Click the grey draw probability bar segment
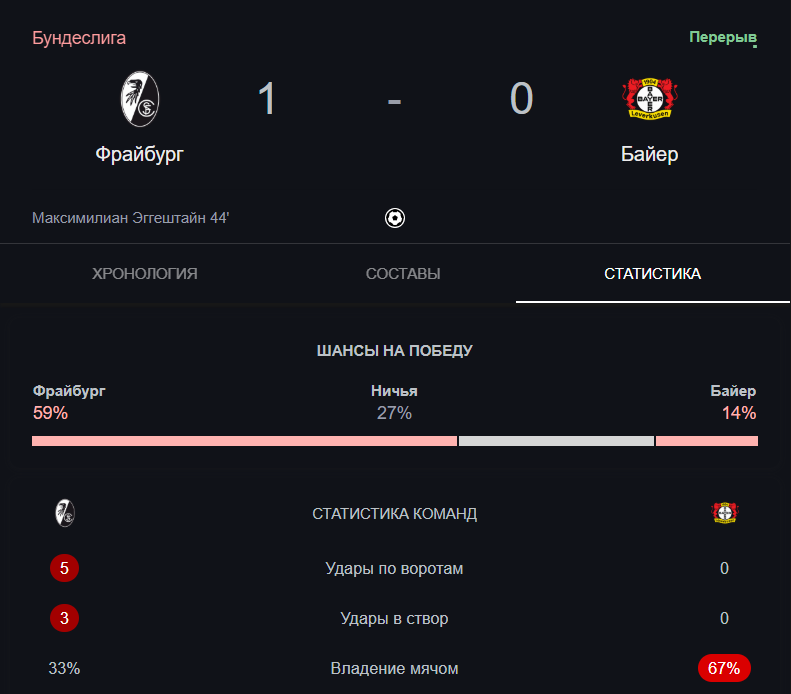This screenshot has height=694, width=791. [x=556, y=441]
